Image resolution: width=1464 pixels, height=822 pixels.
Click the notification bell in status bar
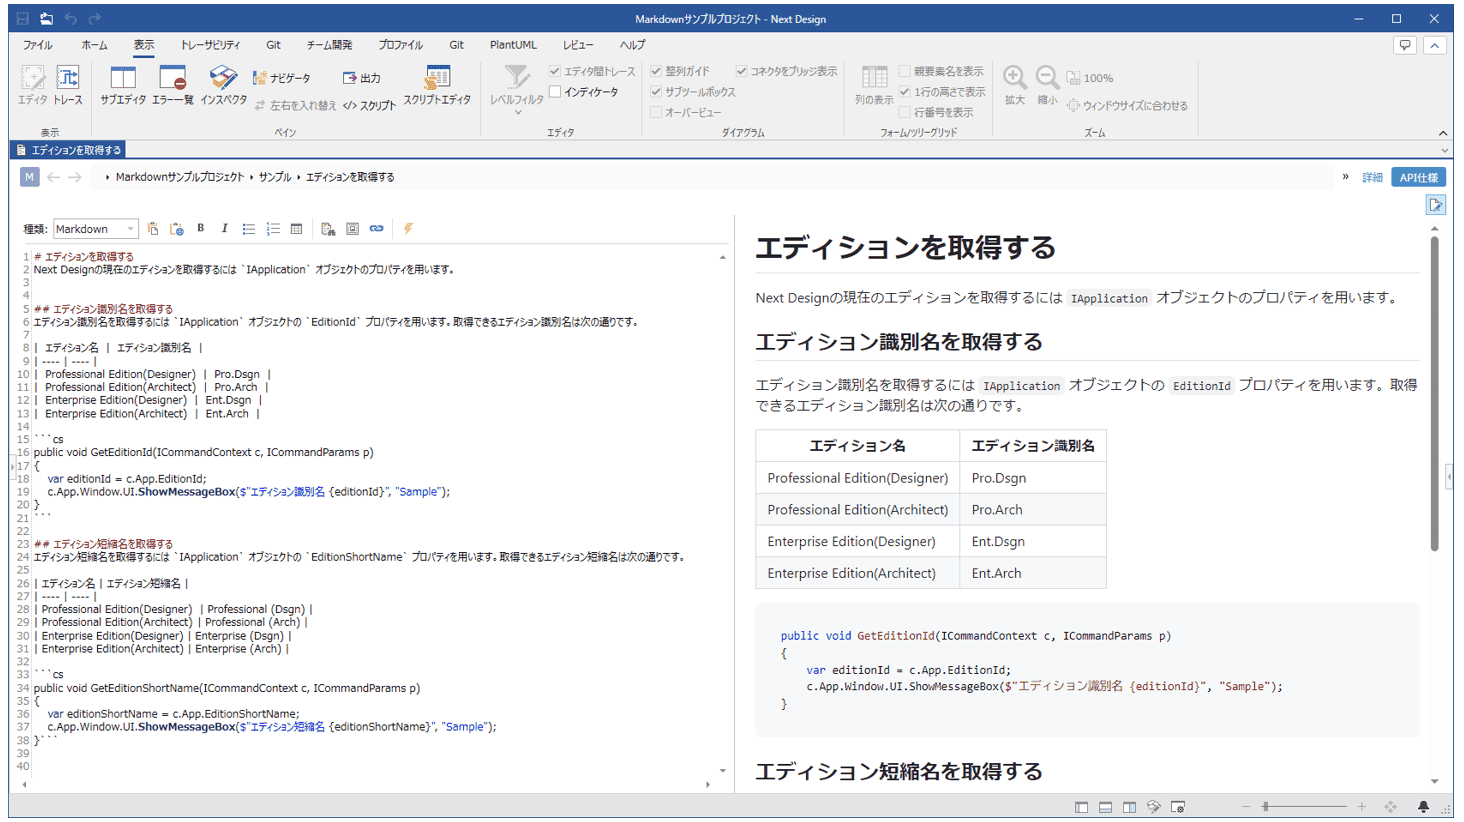pyautogui.click(x=1423, y=807)
